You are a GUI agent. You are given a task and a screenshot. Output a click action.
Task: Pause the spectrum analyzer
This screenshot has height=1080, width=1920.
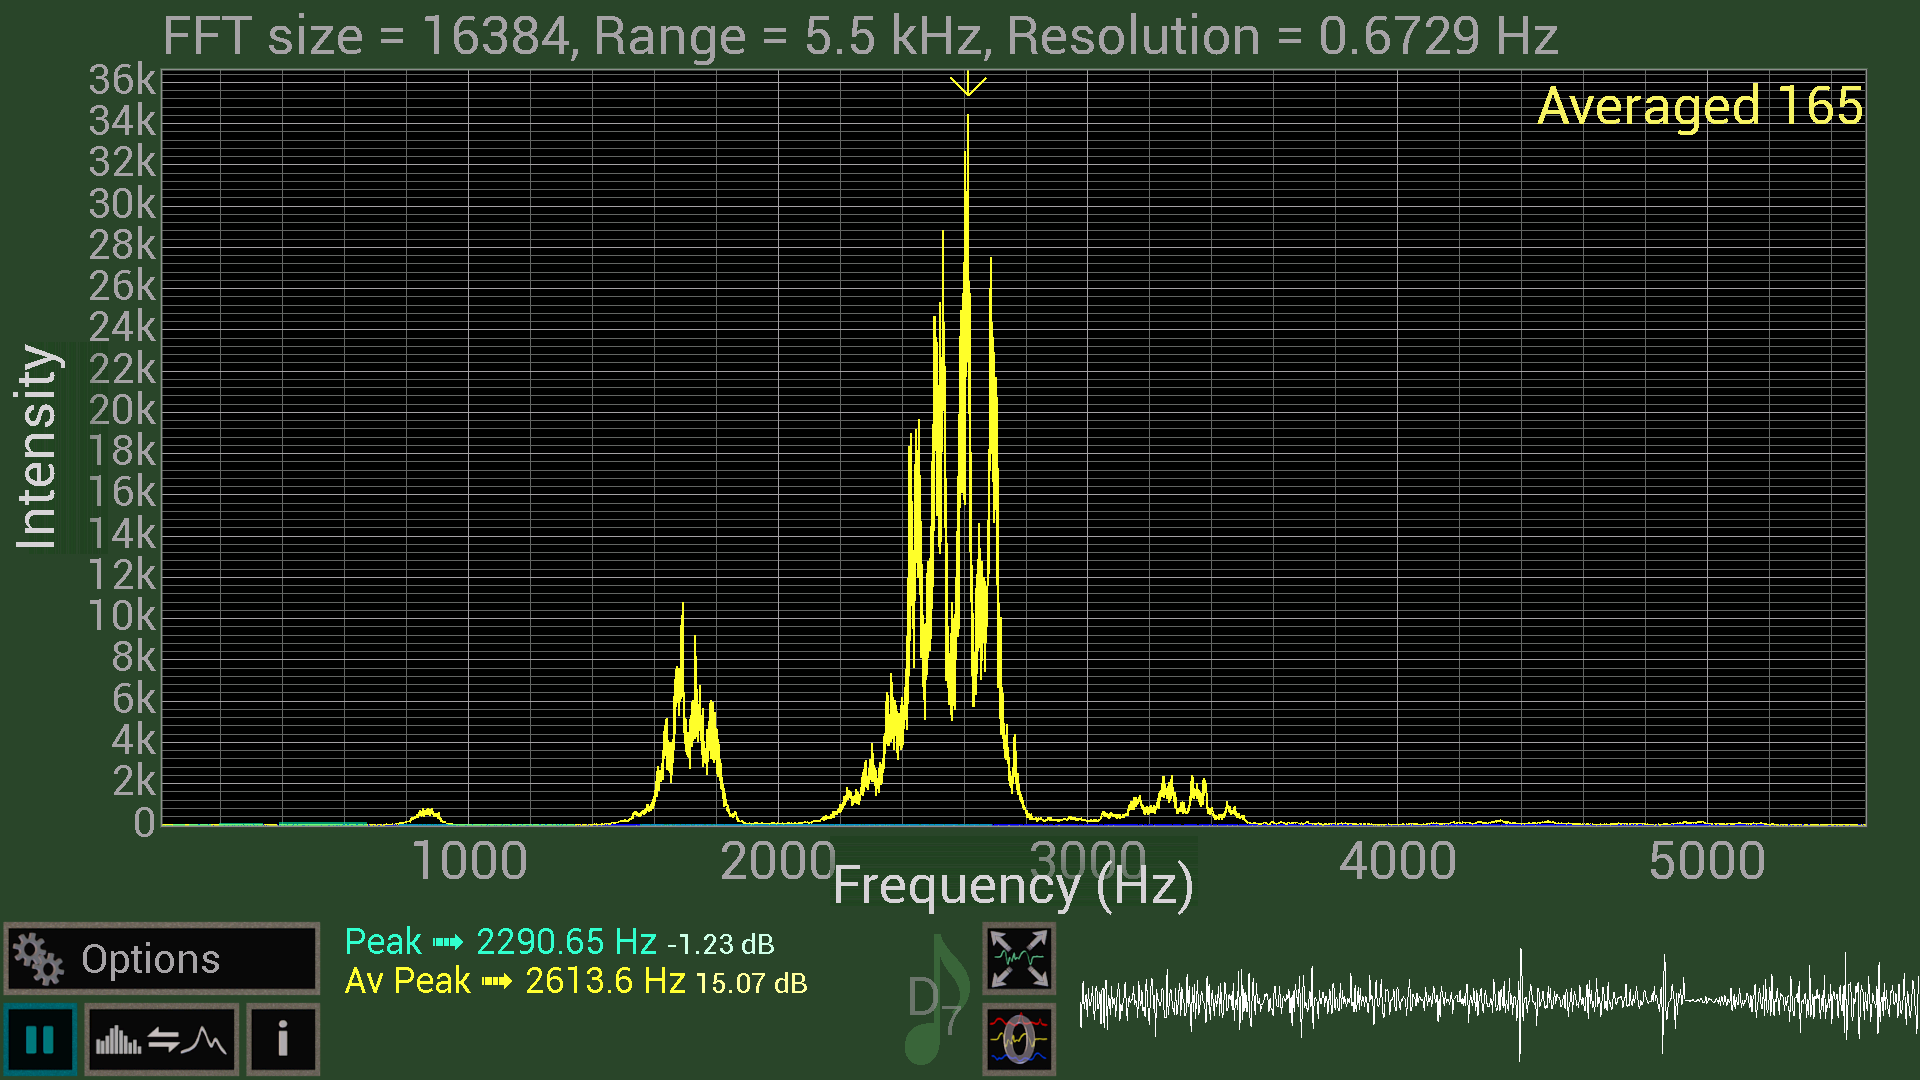pos(40,1040)
